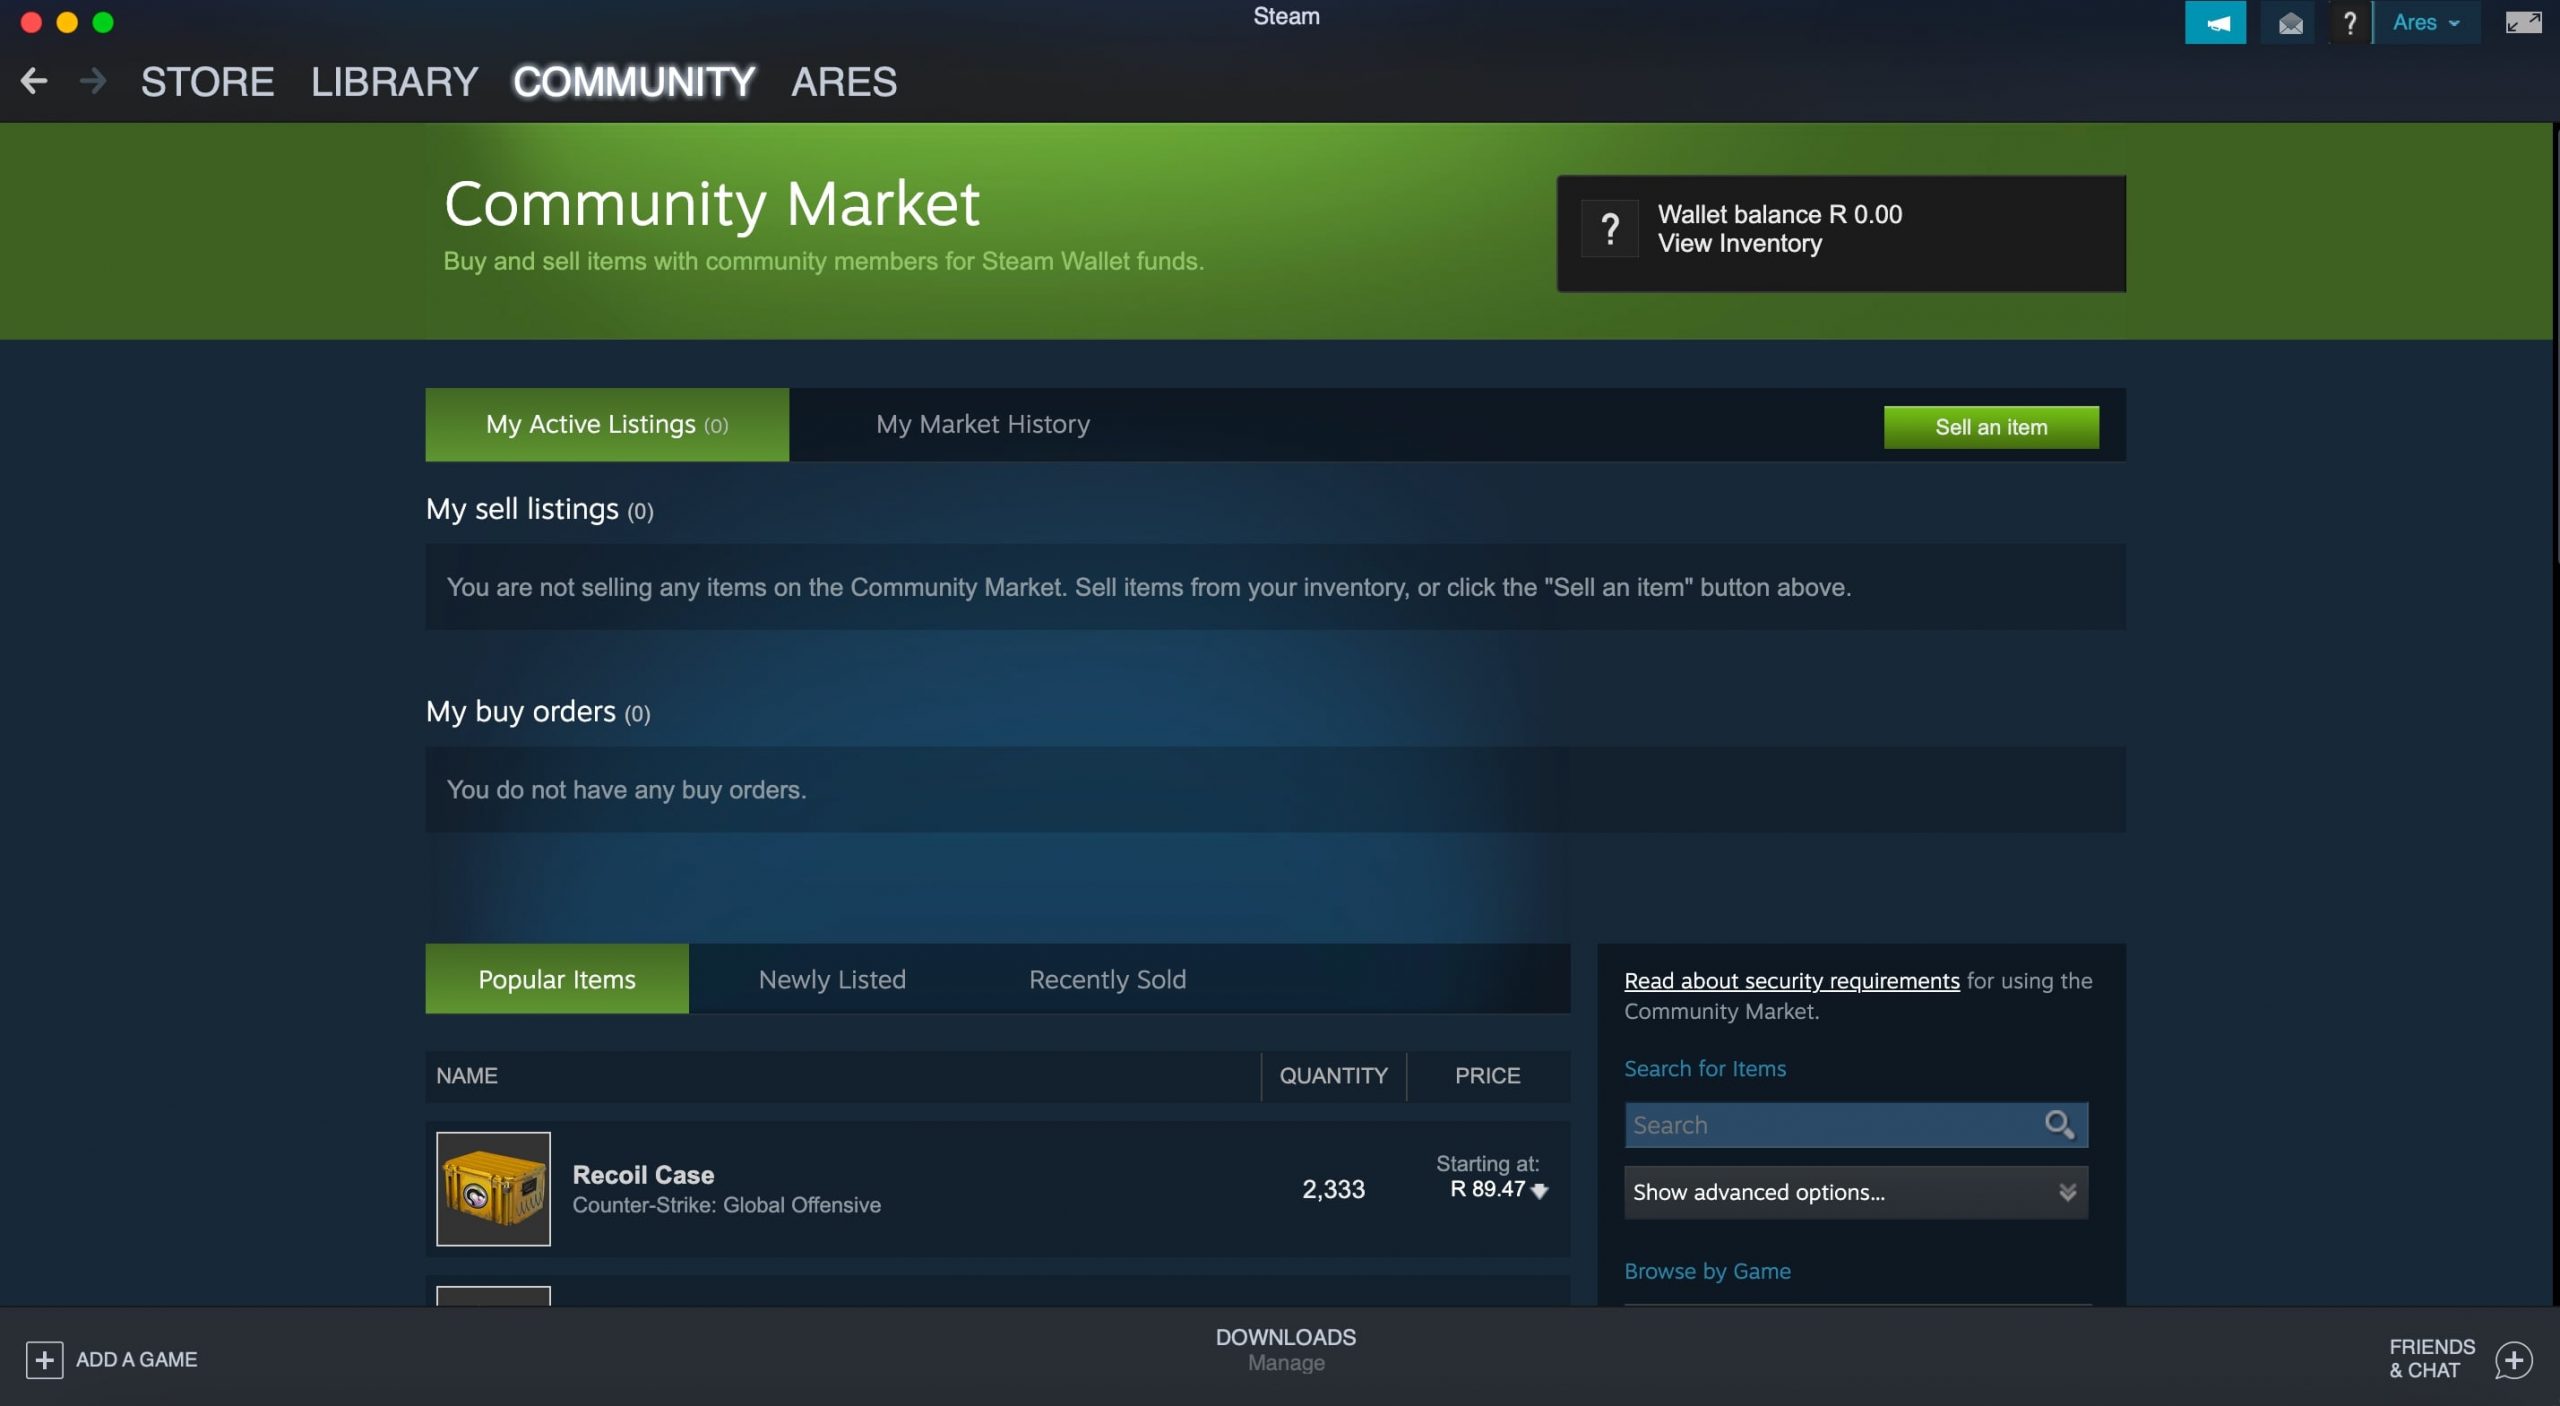This screenshot has width=2560, height=1406.
Task: Toggle Big Picture mode icon
Action: coord(2523,22)
